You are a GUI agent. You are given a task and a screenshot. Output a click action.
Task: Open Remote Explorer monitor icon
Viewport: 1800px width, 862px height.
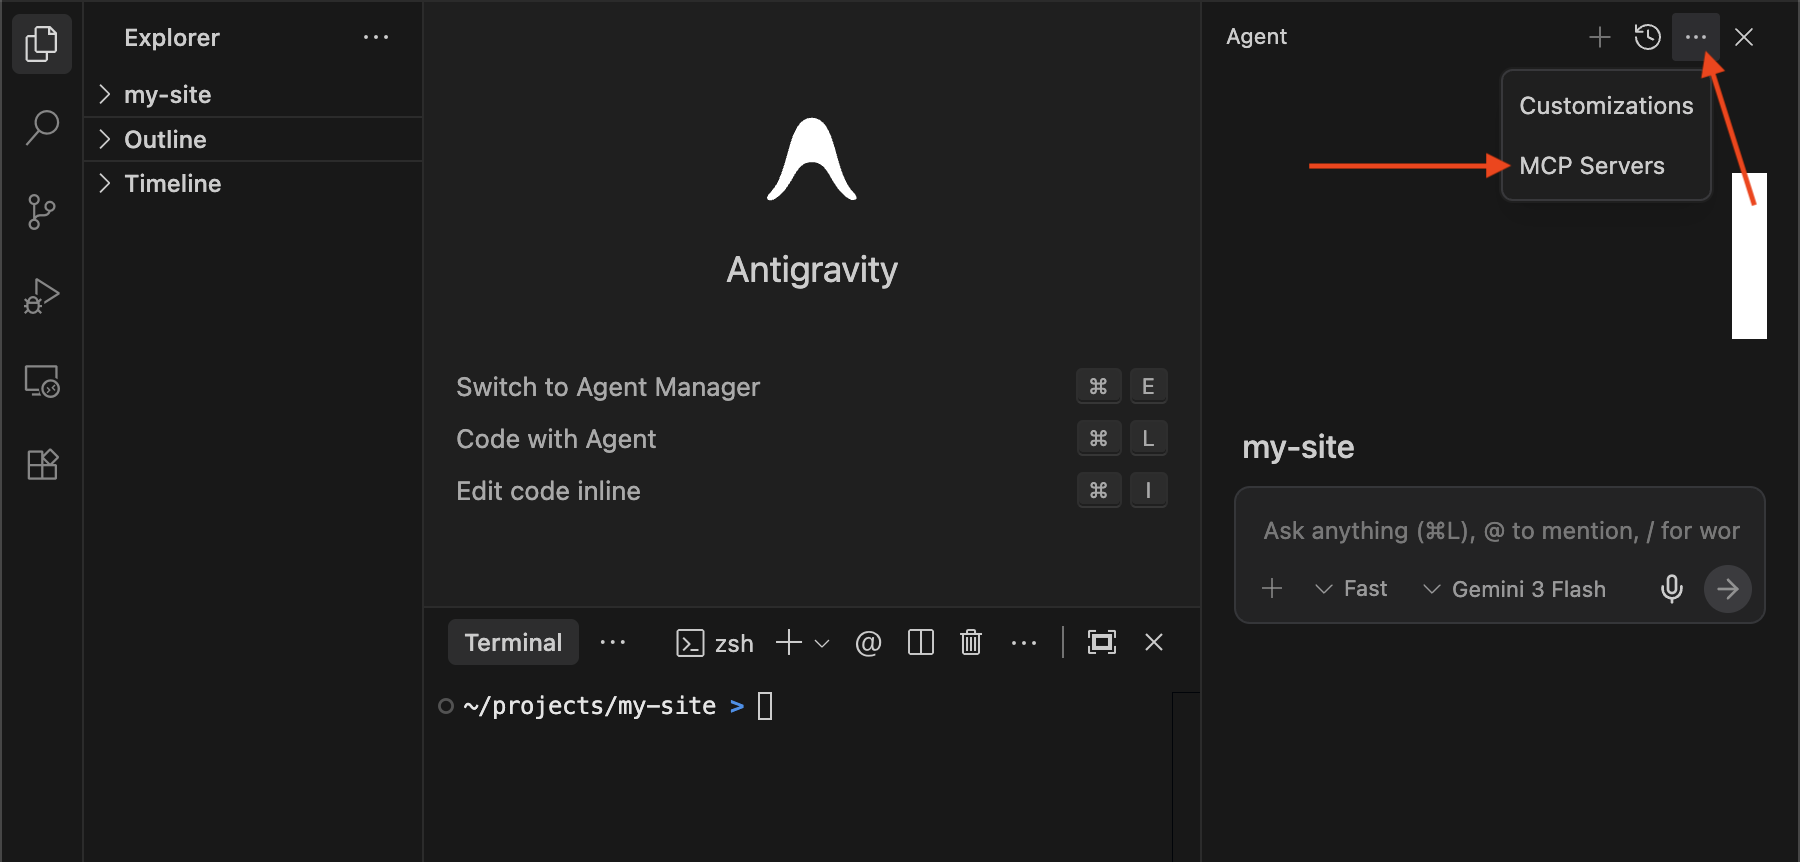(x=42, y=381)
